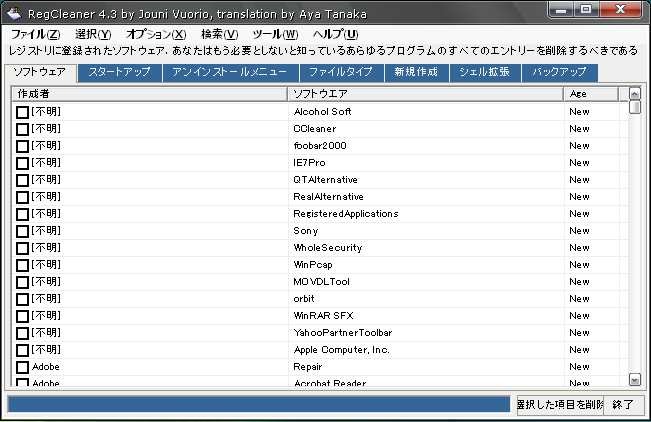Go to the バックアップ tab

[560, 73]
